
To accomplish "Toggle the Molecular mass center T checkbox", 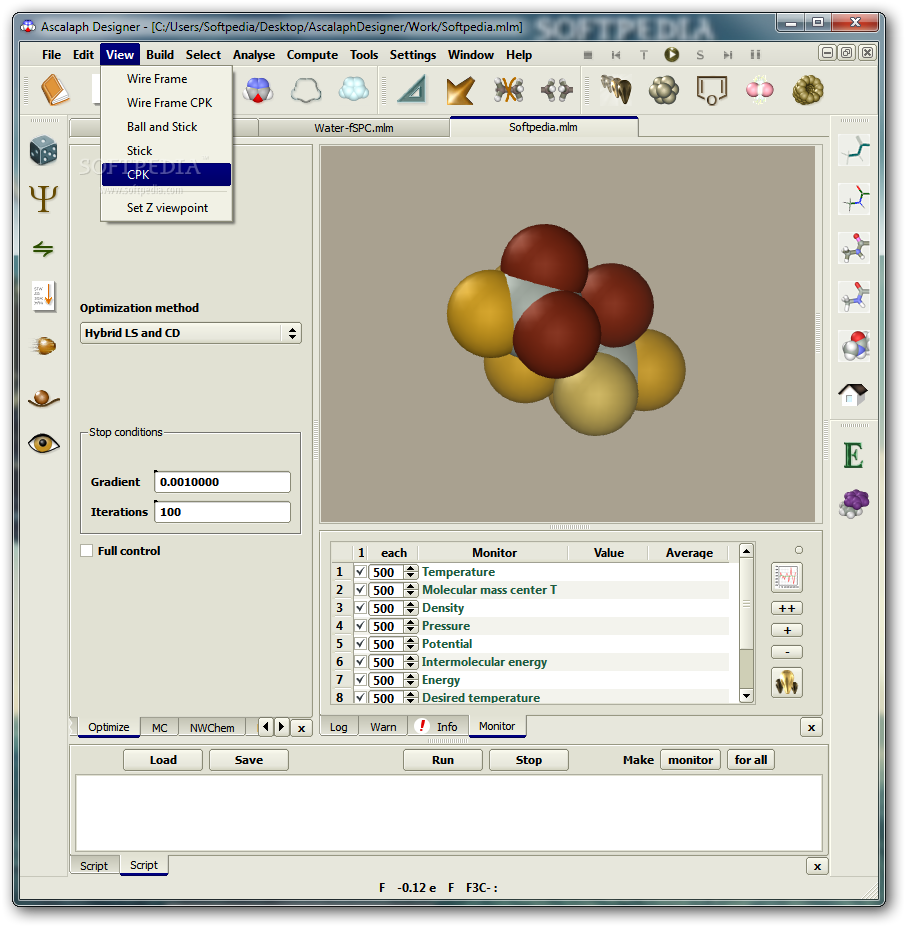I will (x=360, y=589).
